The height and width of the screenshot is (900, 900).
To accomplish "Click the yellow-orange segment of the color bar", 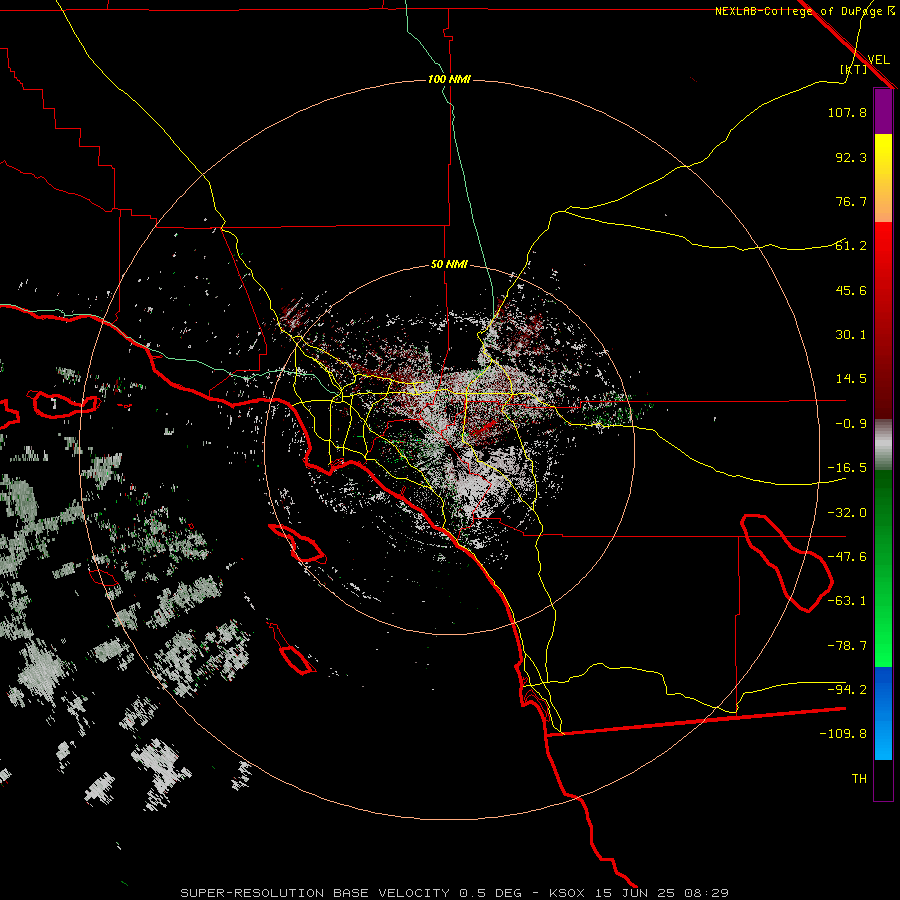I will coord(883,178).
